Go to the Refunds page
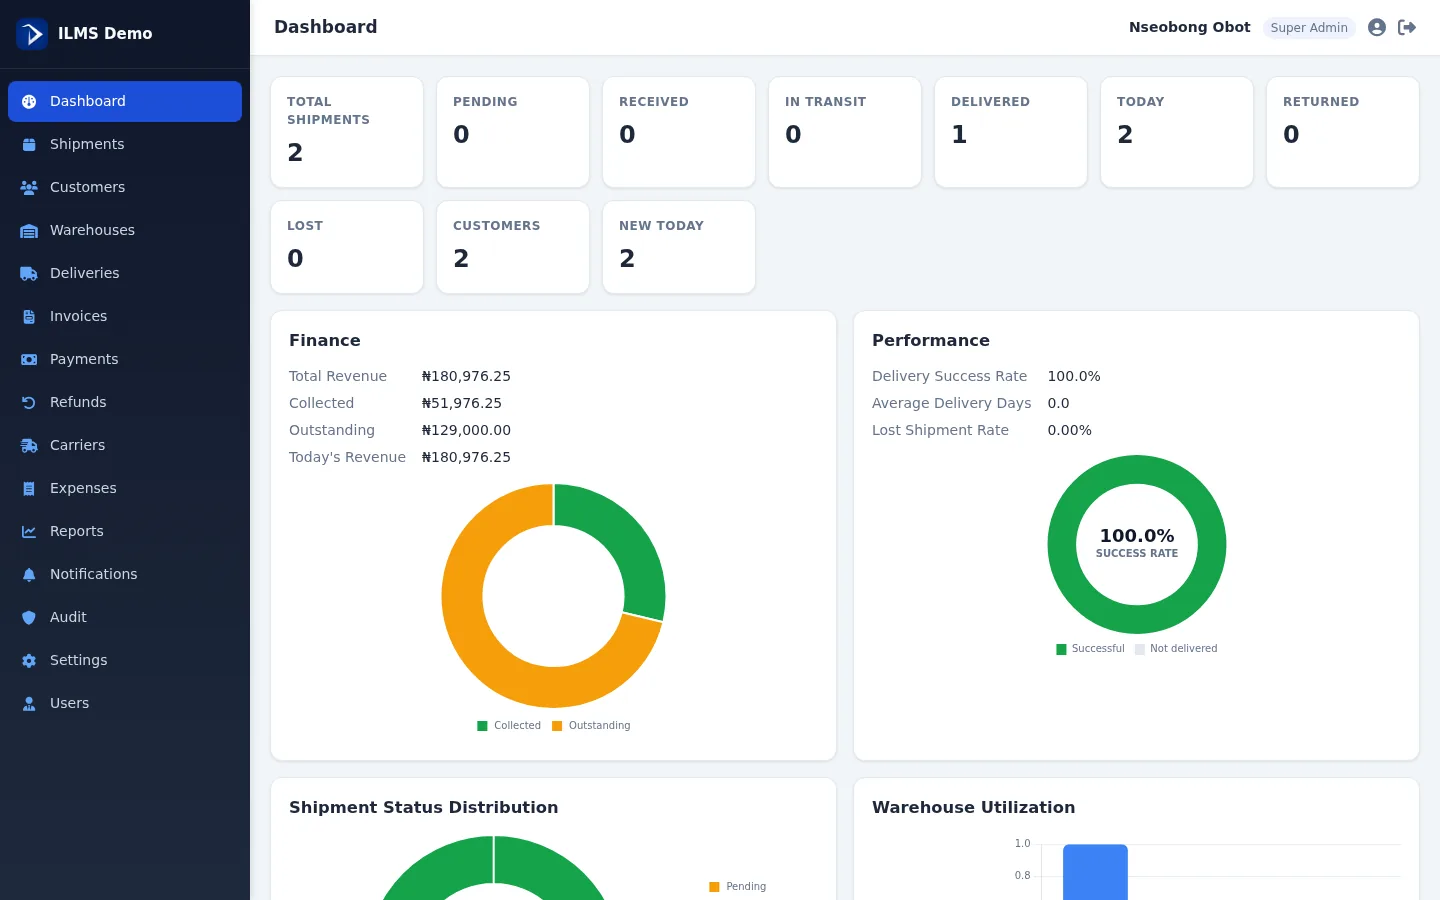 (x=125, y=402)
